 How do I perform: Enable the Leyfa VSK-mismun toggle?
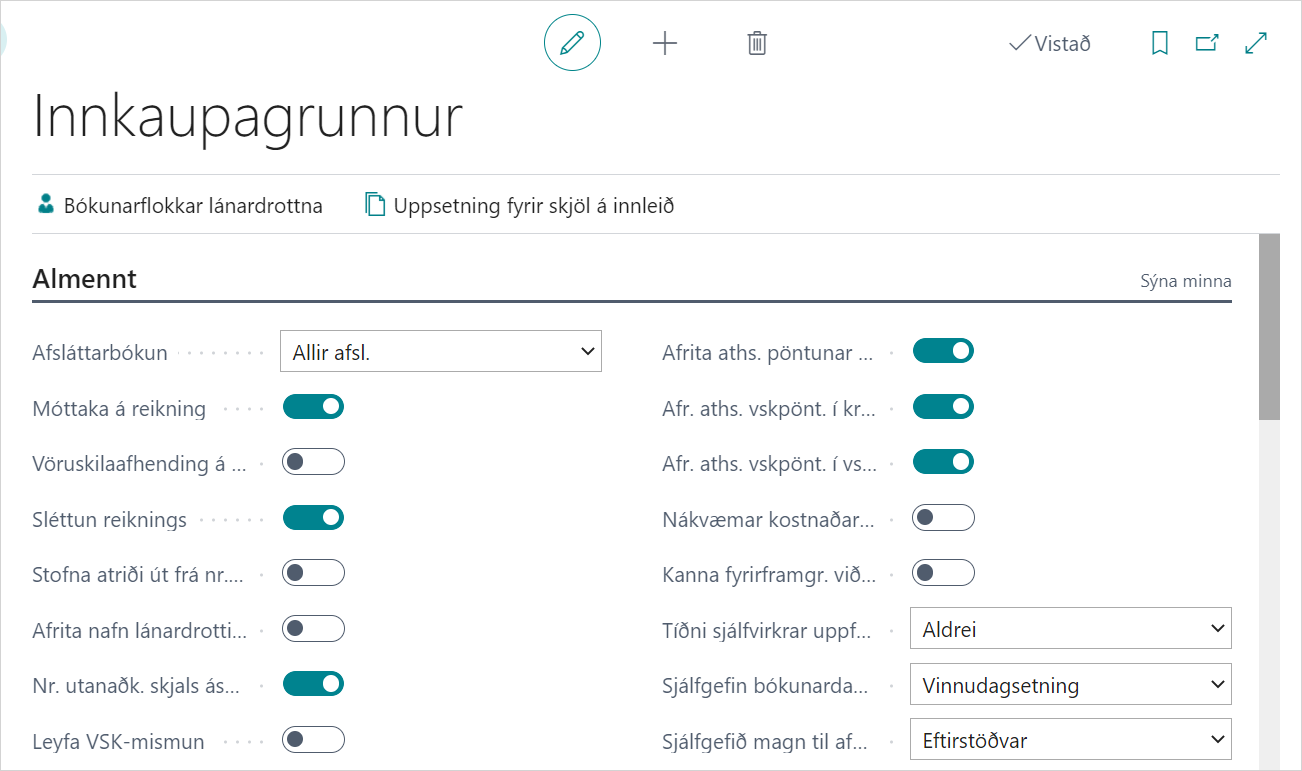(x=313, y=740)
